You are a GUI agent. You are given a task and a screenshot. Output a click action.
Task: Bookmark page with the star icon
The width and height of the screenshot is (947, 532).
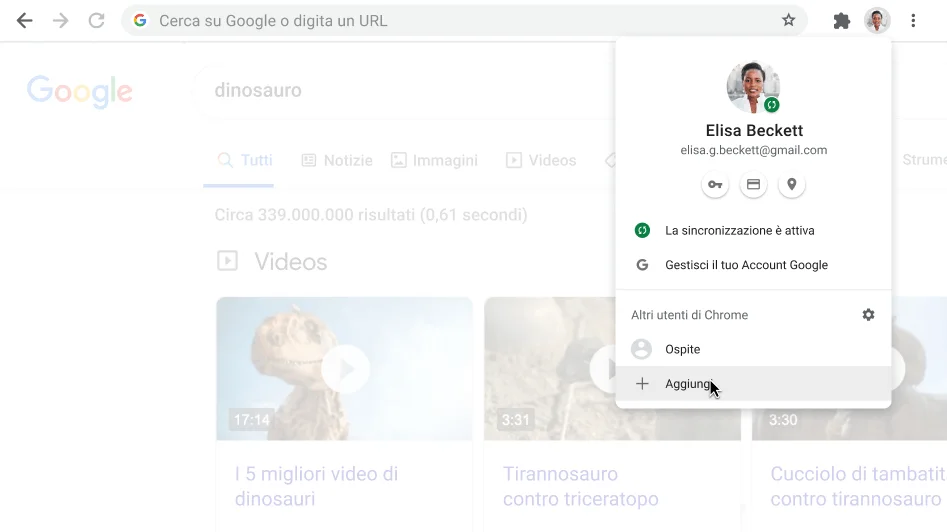788,20
